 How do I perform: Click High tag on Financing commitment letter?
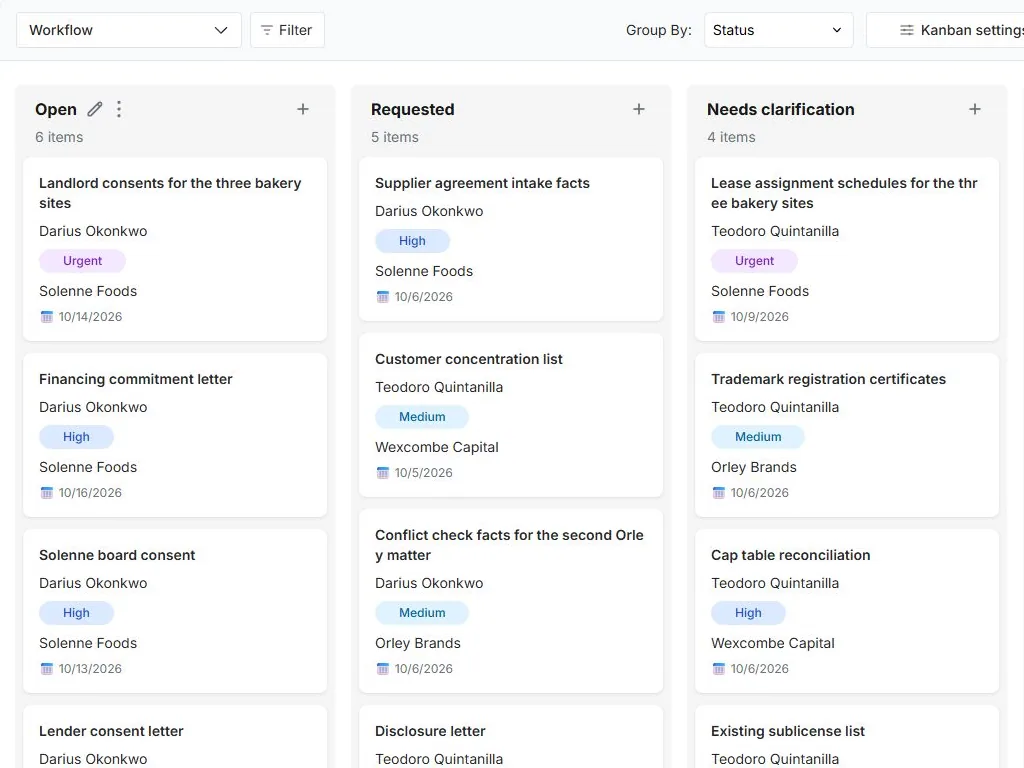click(x=76, y=437)
